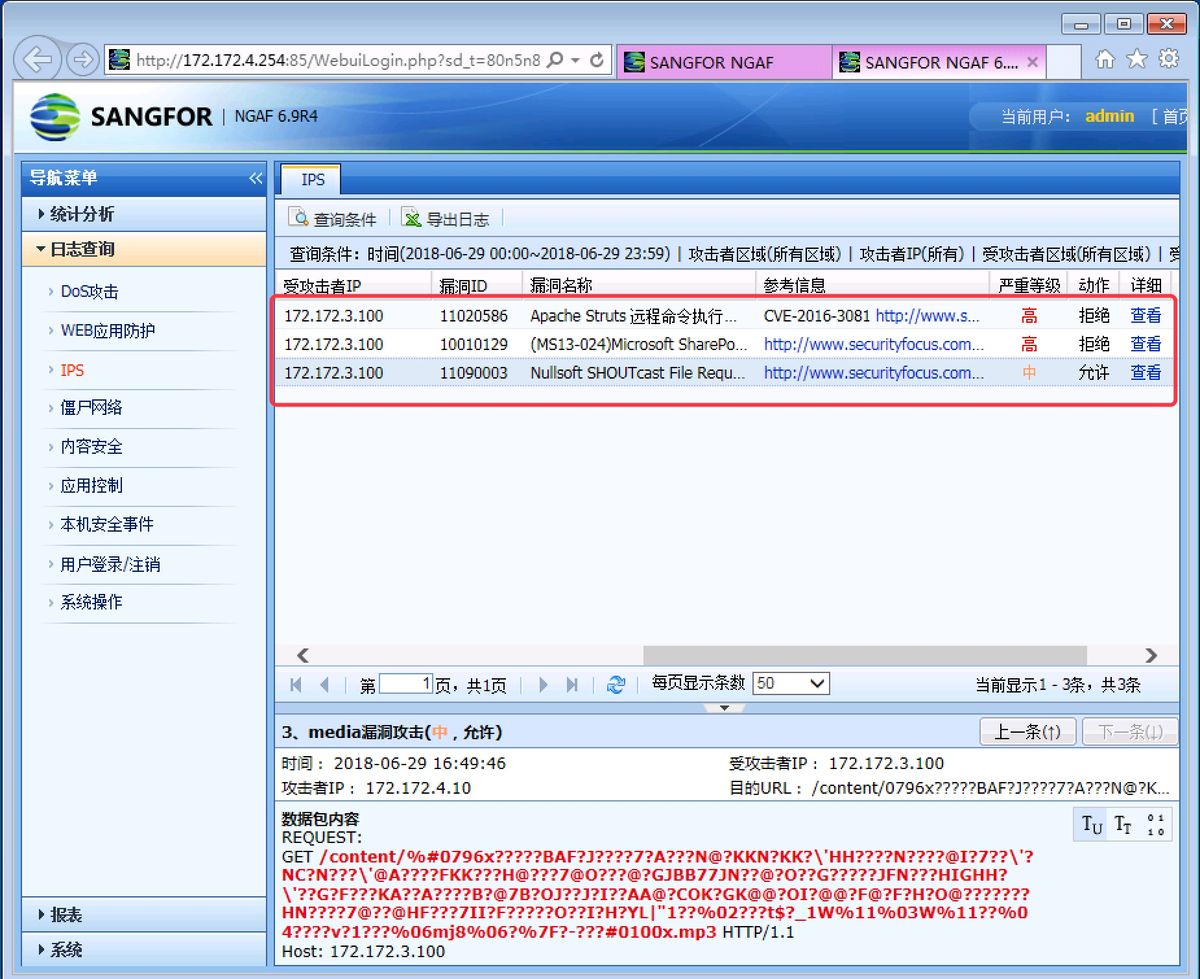
Task: Sort by 漏洞ID column header
Action: click(477, 285)
